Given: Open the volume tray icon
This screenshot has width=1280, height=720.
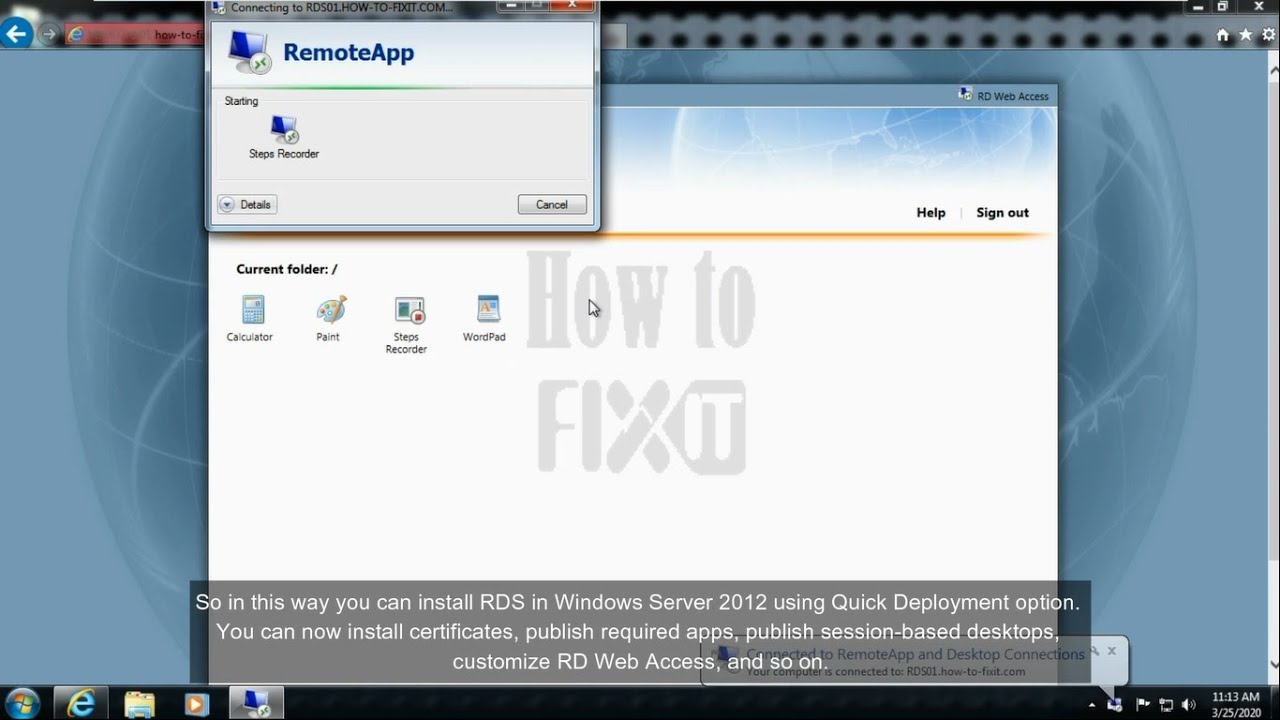Looking at the screenshot, I should (x=1188, y=705).
